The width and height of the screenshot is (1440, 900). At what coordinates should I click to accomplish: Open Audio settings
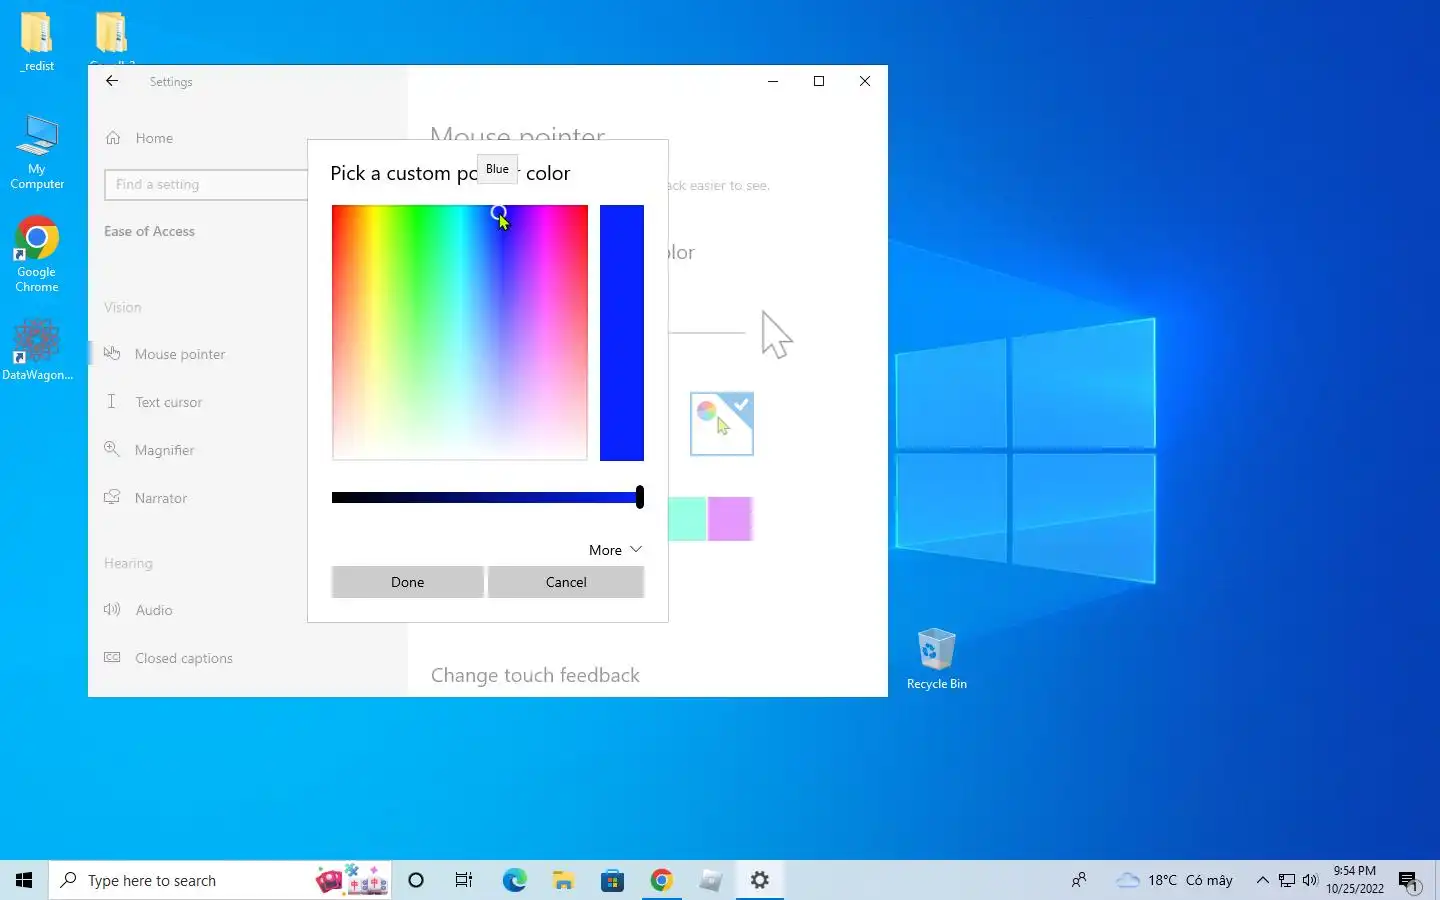(154, 610)
